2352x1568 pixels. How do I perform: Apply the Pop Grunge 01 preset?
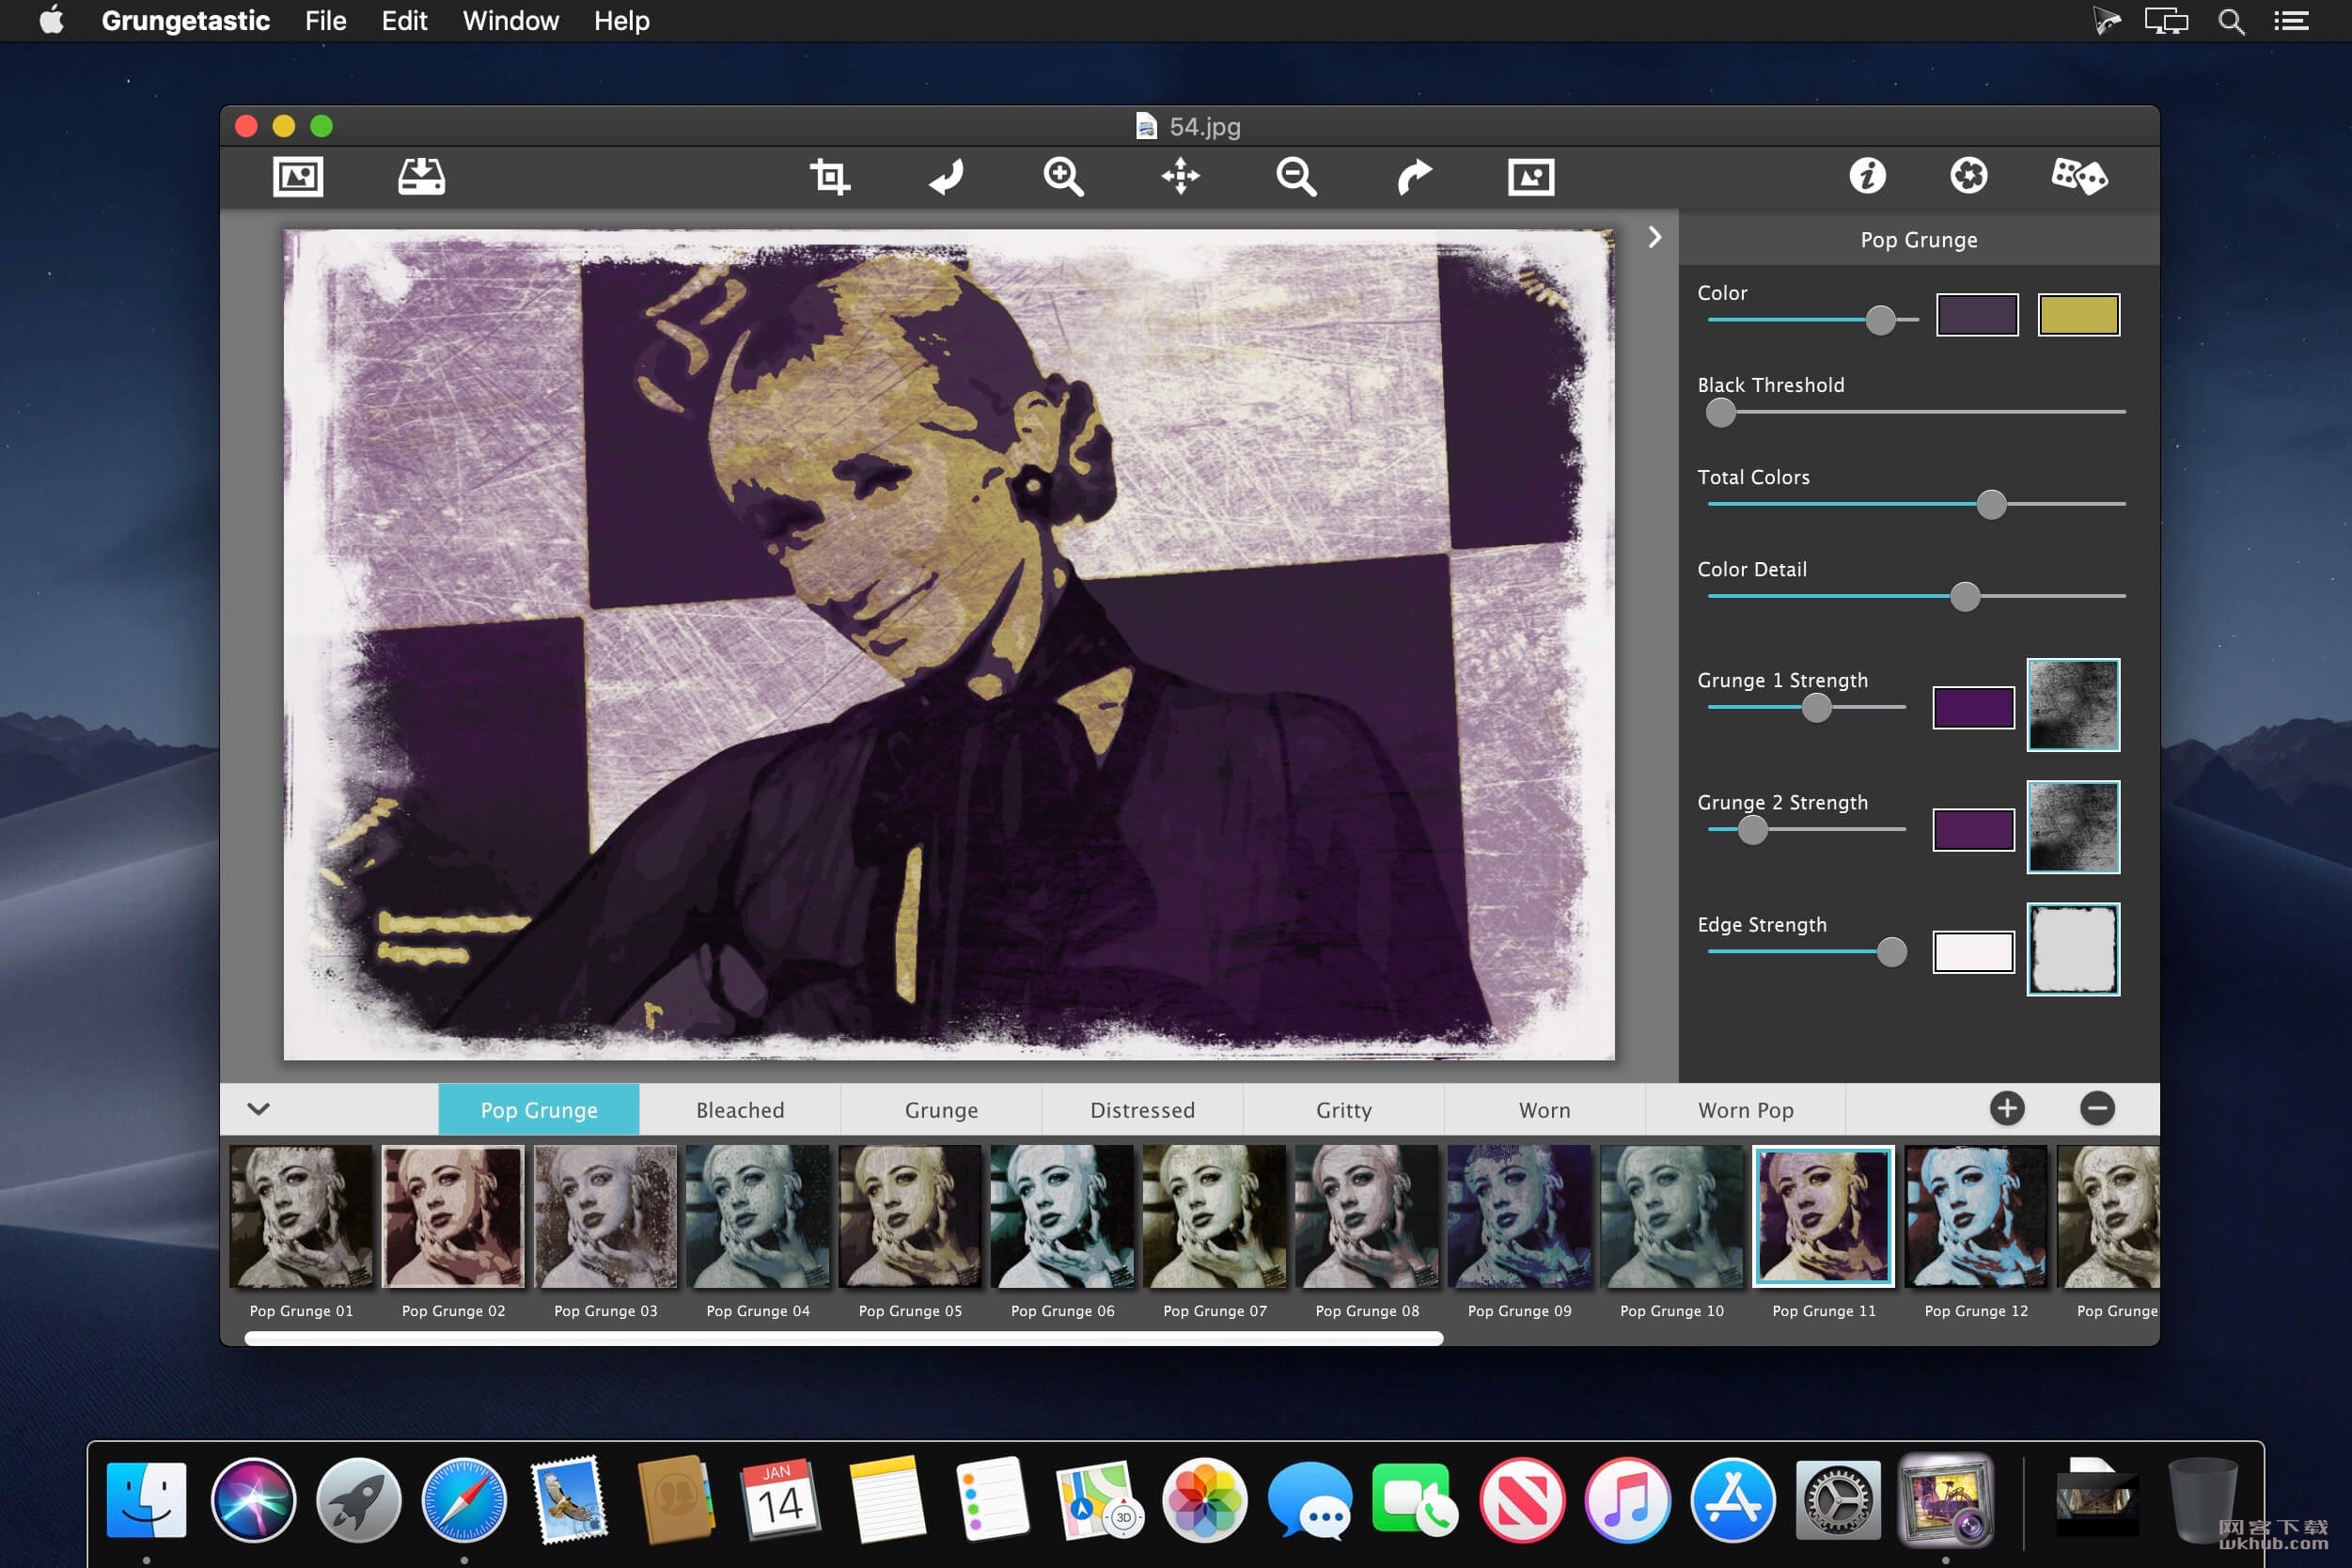tap(301, 1216)
